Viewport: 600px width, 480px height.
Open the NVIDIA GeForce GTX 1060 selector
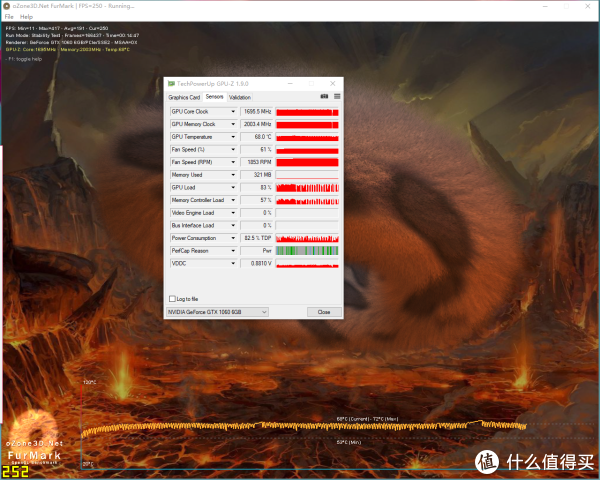coord(217,312)
